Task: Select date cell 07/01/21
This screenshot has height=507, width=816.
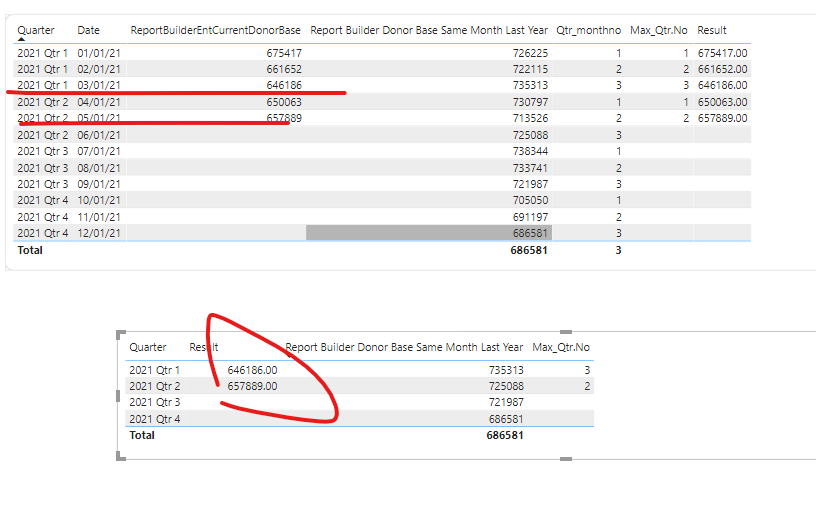Action: 99,151
